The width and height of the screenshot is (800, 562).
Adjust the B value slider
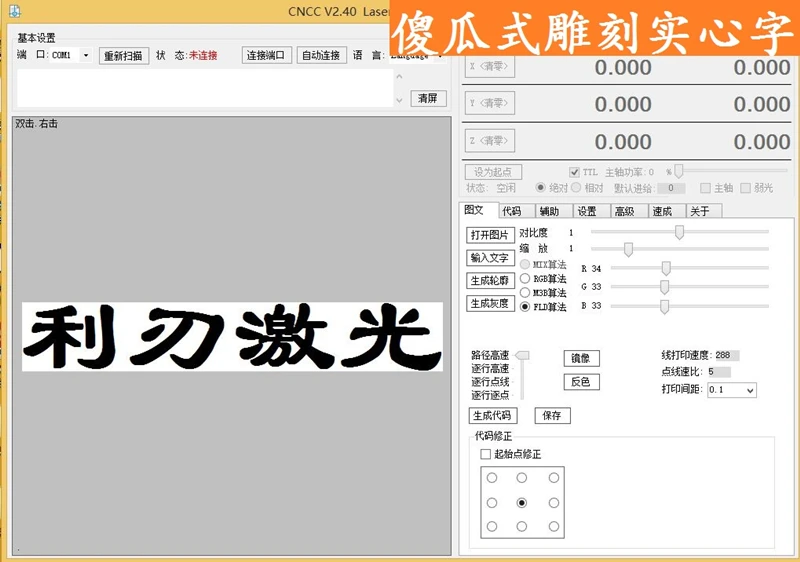click(x=664, y=306)
